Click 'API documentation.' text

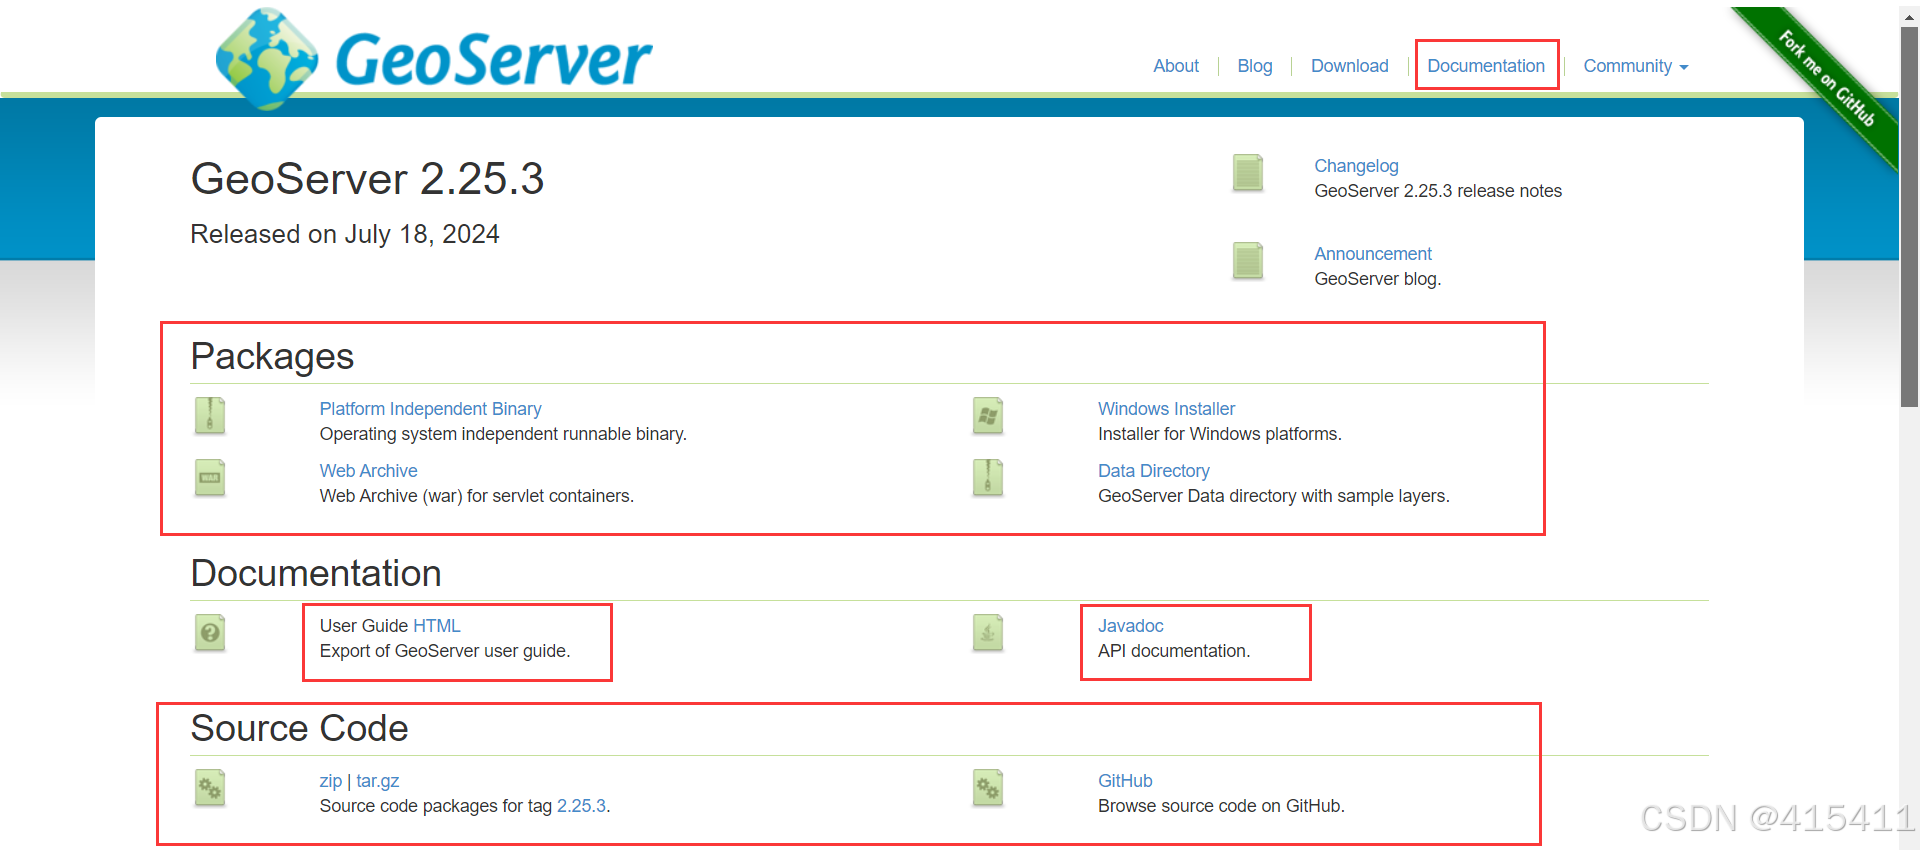[x=1174, y=651]
